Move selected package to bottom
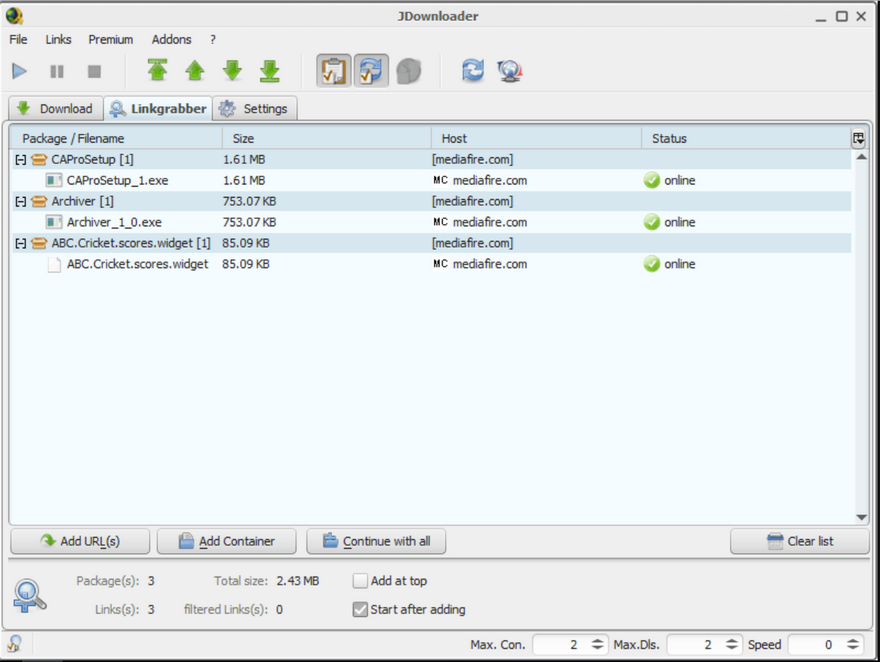880x662 pixels. coord(269,71)
